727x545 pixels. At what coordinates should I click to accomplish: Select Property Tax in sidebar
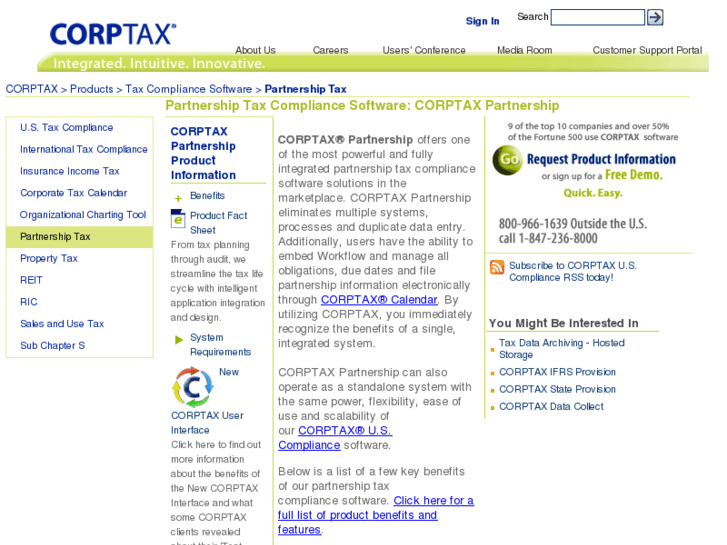(49, 258)
